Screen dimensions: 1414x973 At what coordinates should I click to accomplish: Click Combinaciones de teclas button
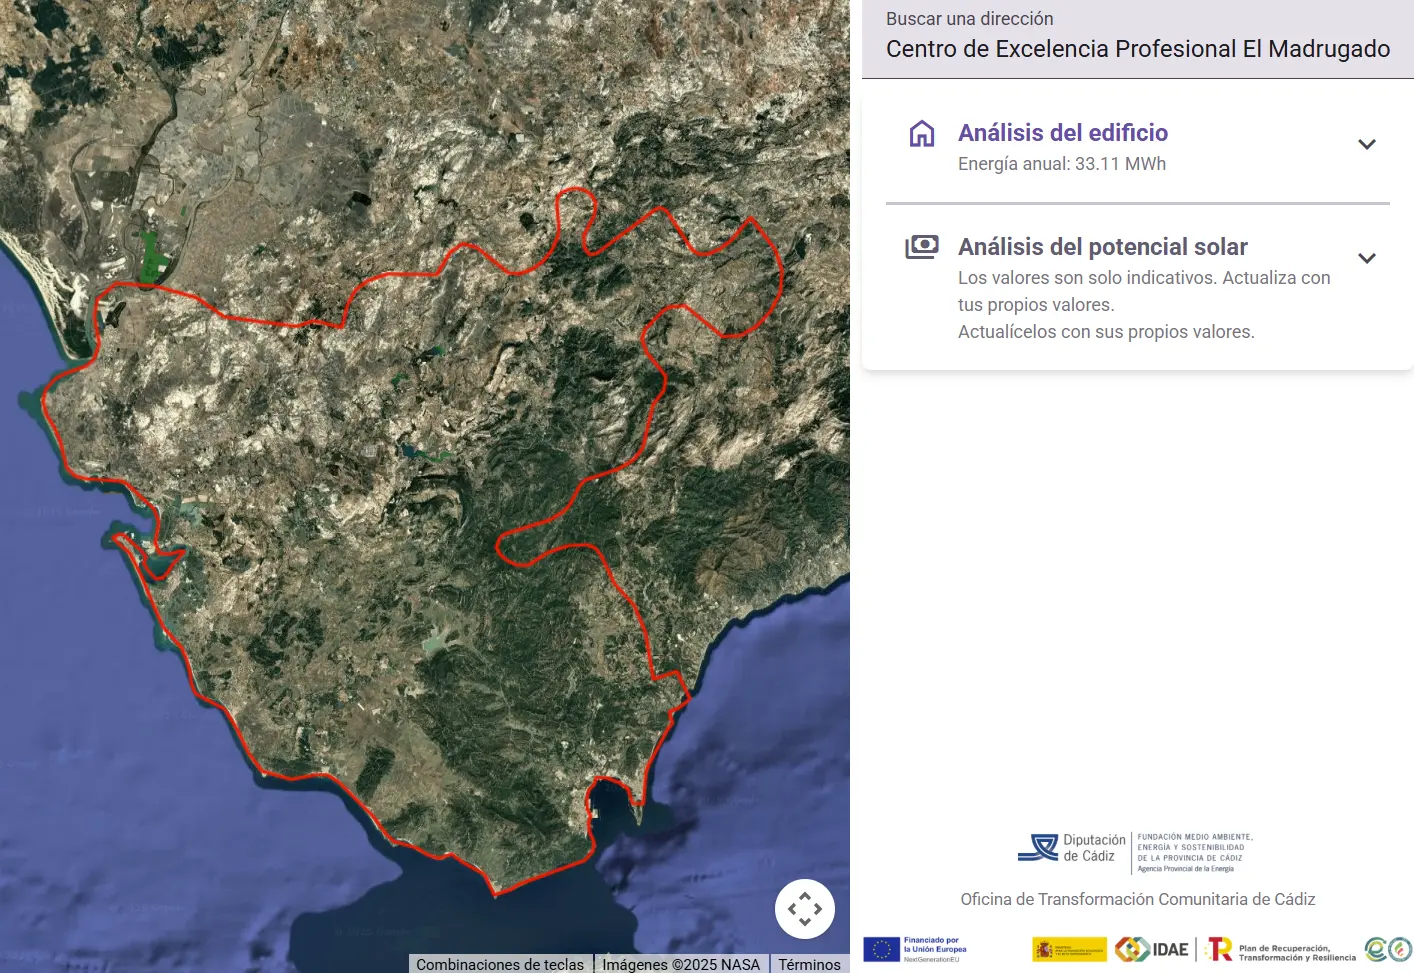(x=500, y=964)
